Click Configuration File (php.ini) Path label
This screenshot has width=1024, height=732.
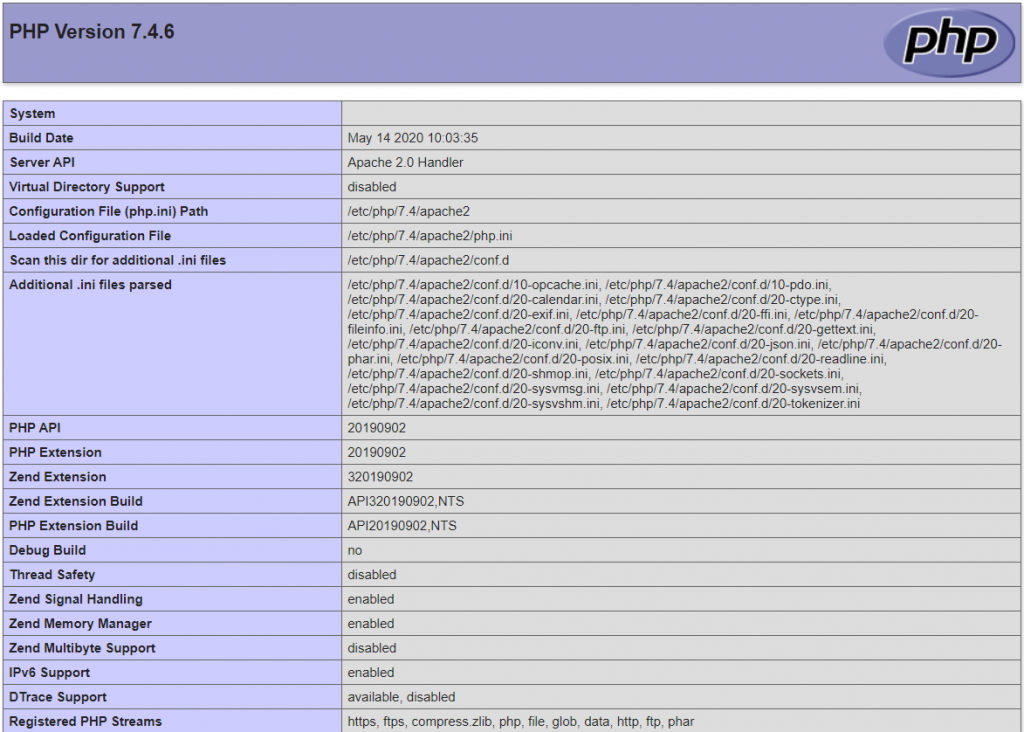tap(108, 212)
